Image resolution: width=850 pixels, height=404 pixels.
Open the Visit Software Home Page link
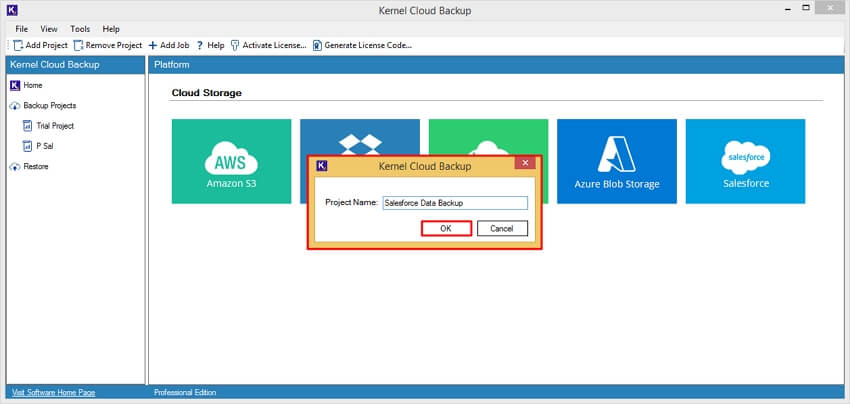click(54, 392)
